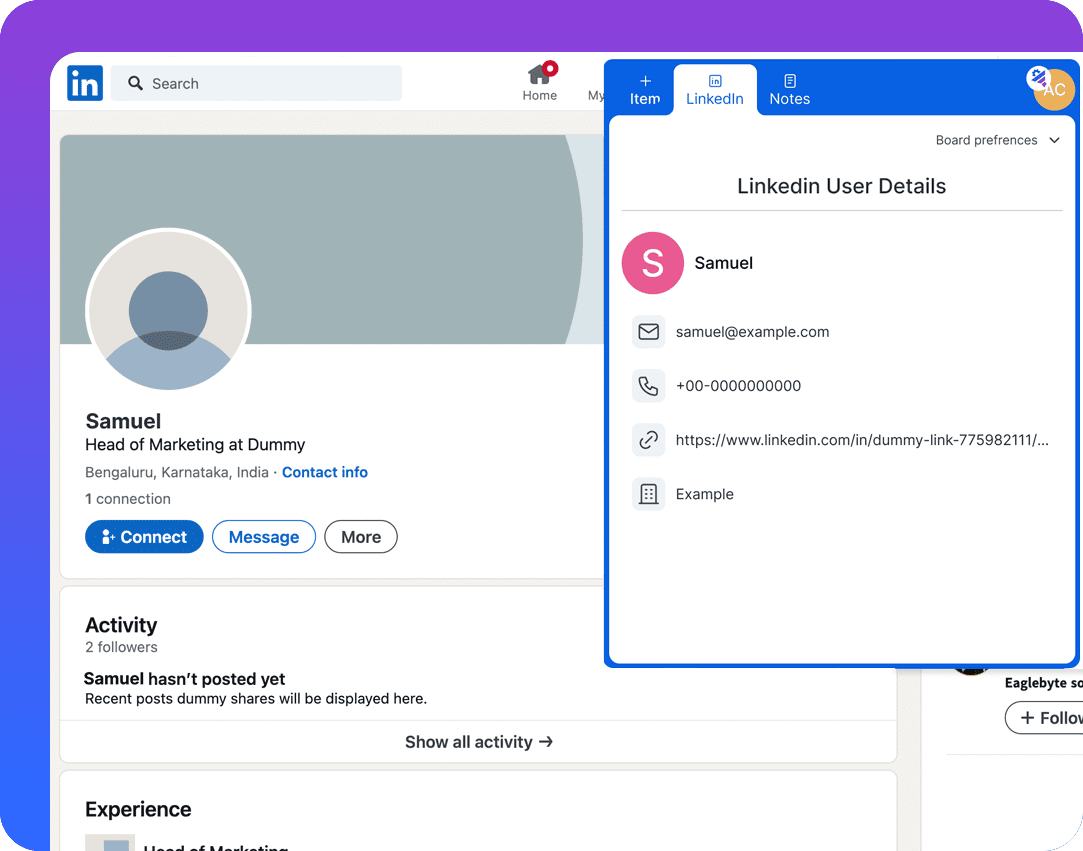Switch to the Item tab

pos(644,90)
